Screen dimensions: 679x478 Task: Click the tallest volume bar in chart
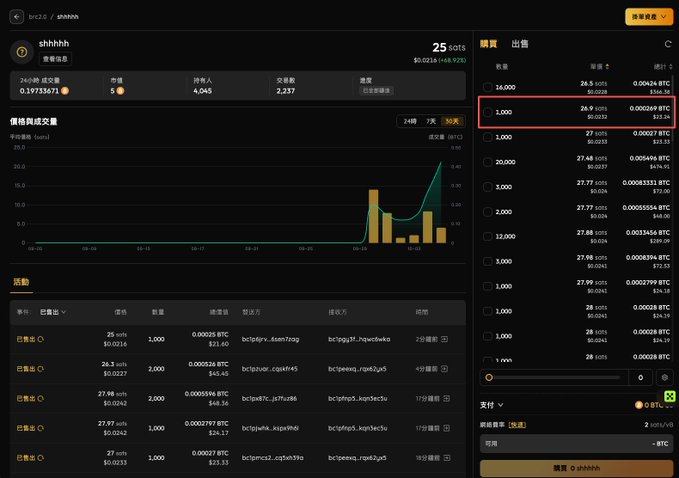[373, 216]
